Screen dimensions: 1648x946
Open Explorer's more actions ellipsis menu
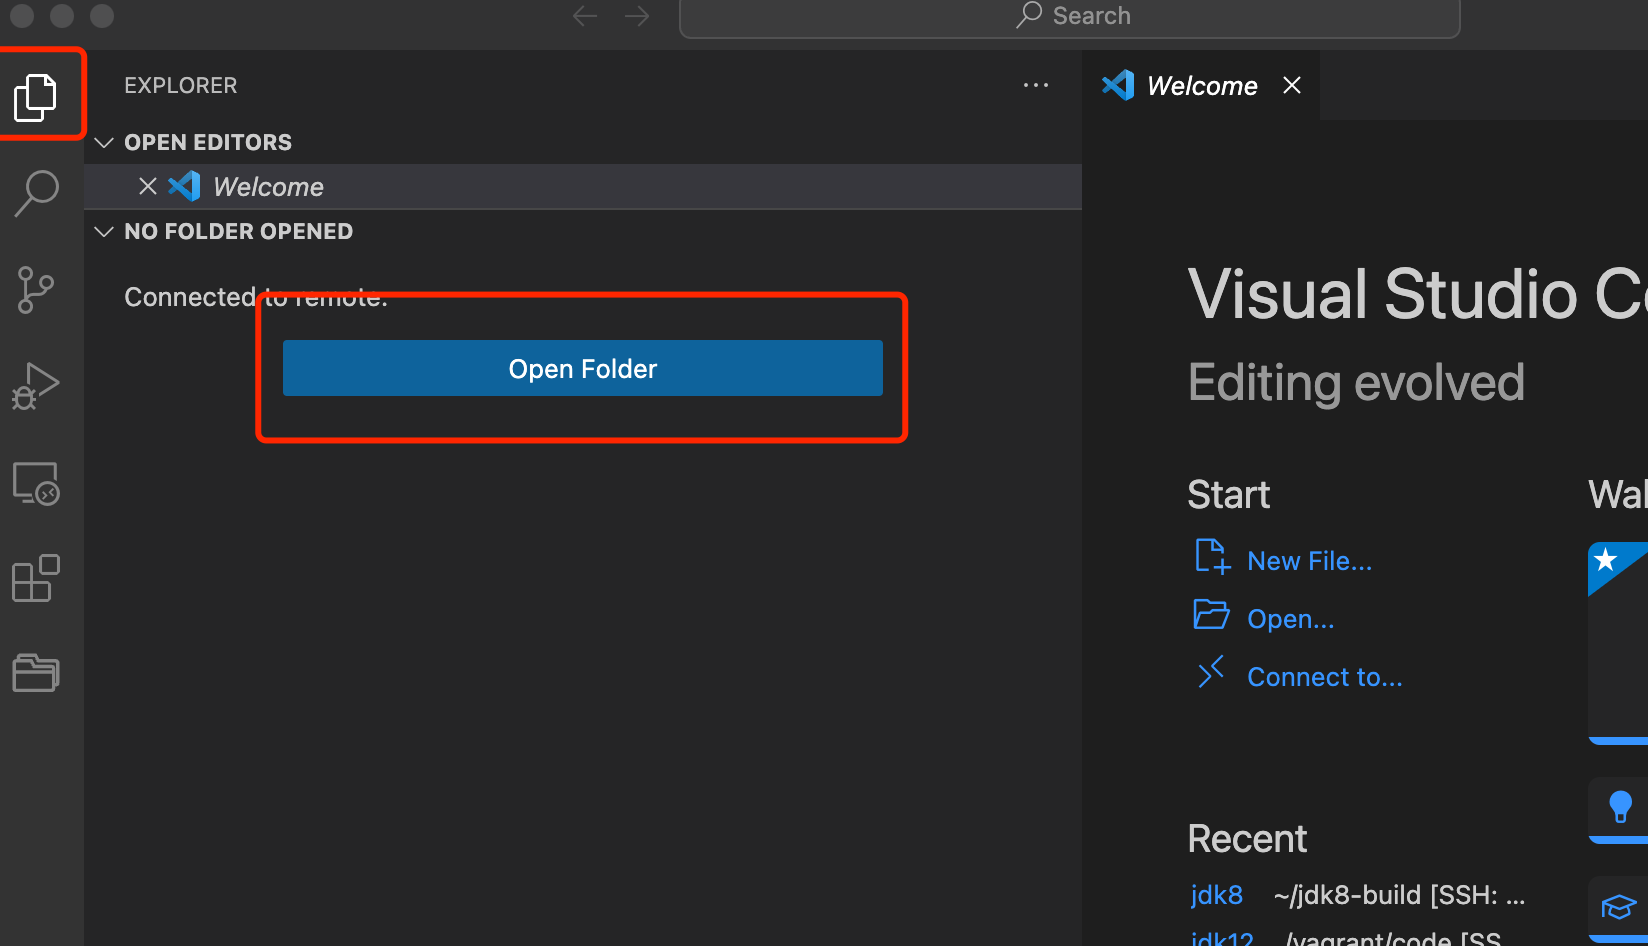pyautogui.click(x=1036, y=86)
